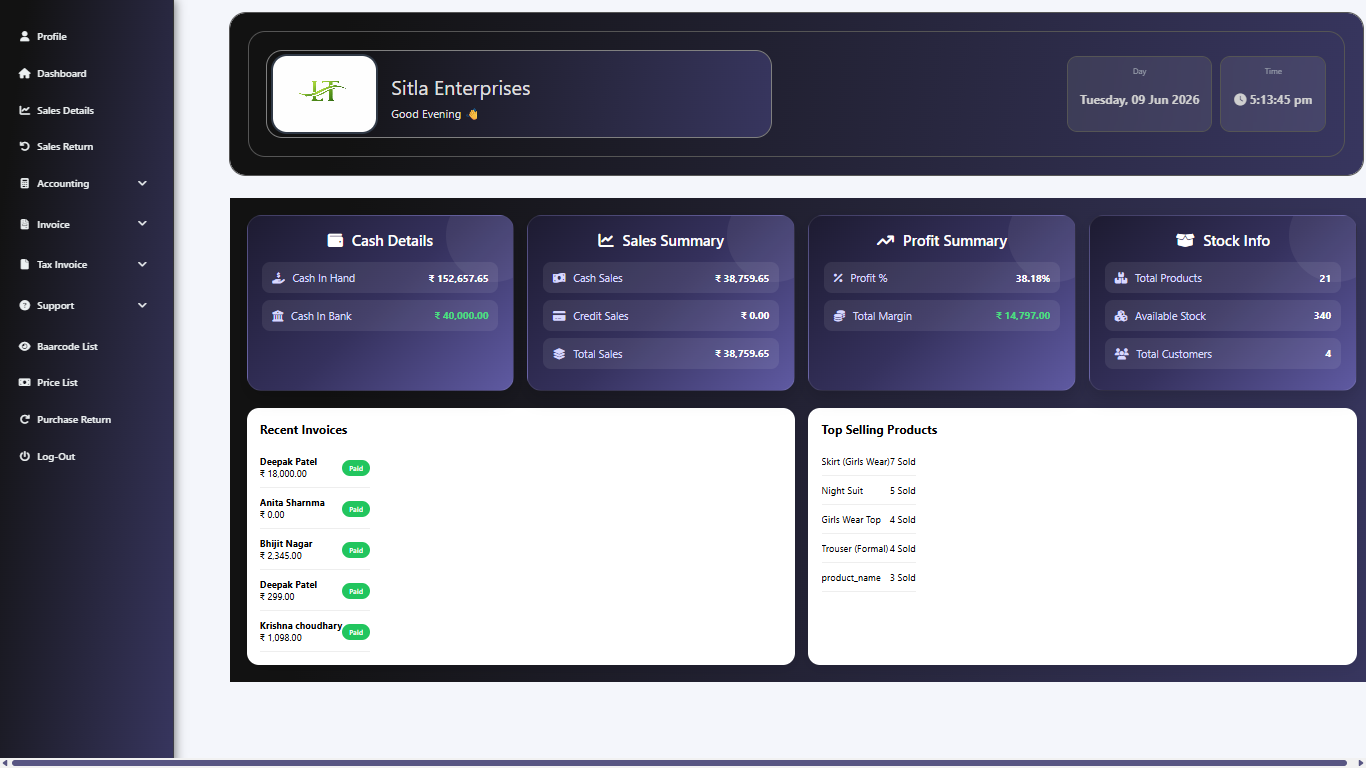The height and width of the screenshot is (768, 1366).
Task: Click the 'Trouser (Formal)' product row
Action: [868, 549]
